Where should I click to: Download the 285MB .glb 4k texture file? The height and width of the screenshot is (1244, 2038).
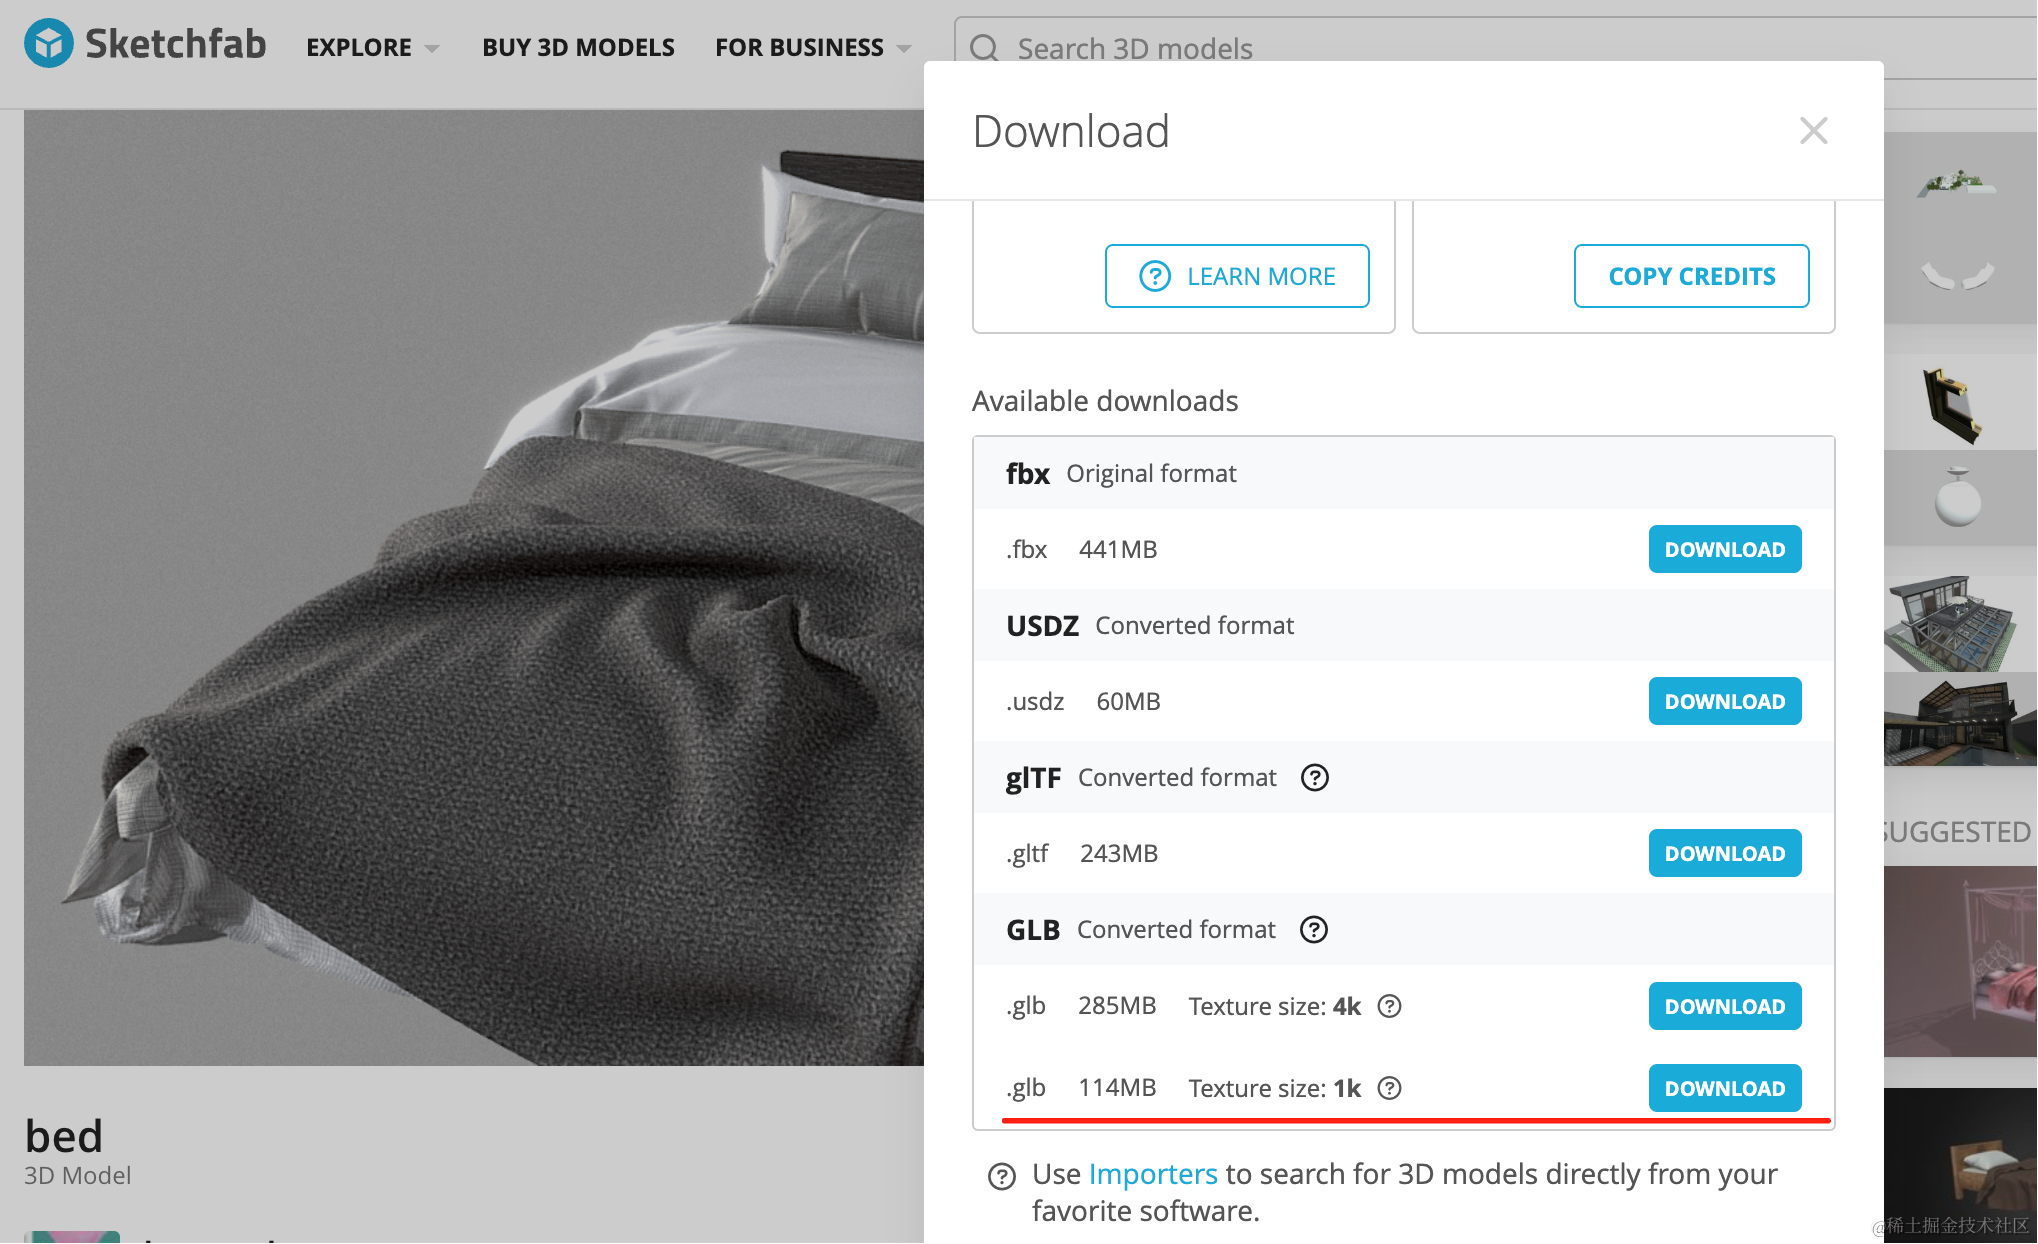tap(1725, 1006)
